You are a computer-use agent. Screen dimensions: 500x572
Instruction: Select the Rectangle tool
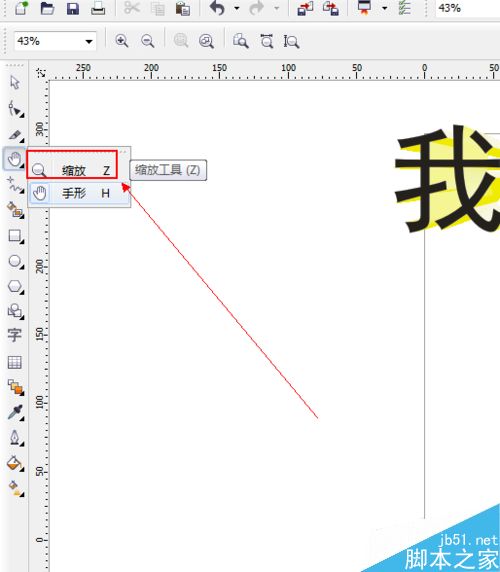[15, 236]
